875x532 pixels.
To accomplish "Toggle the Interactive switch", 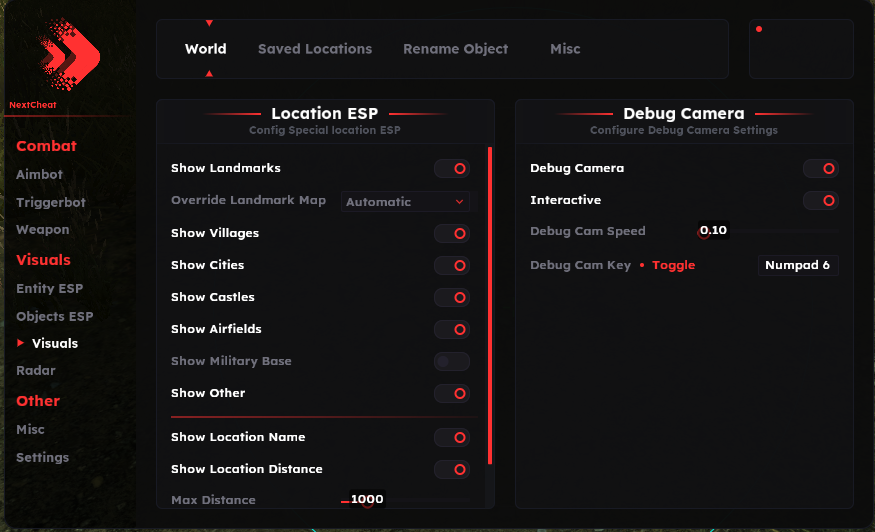I will 821,201.
